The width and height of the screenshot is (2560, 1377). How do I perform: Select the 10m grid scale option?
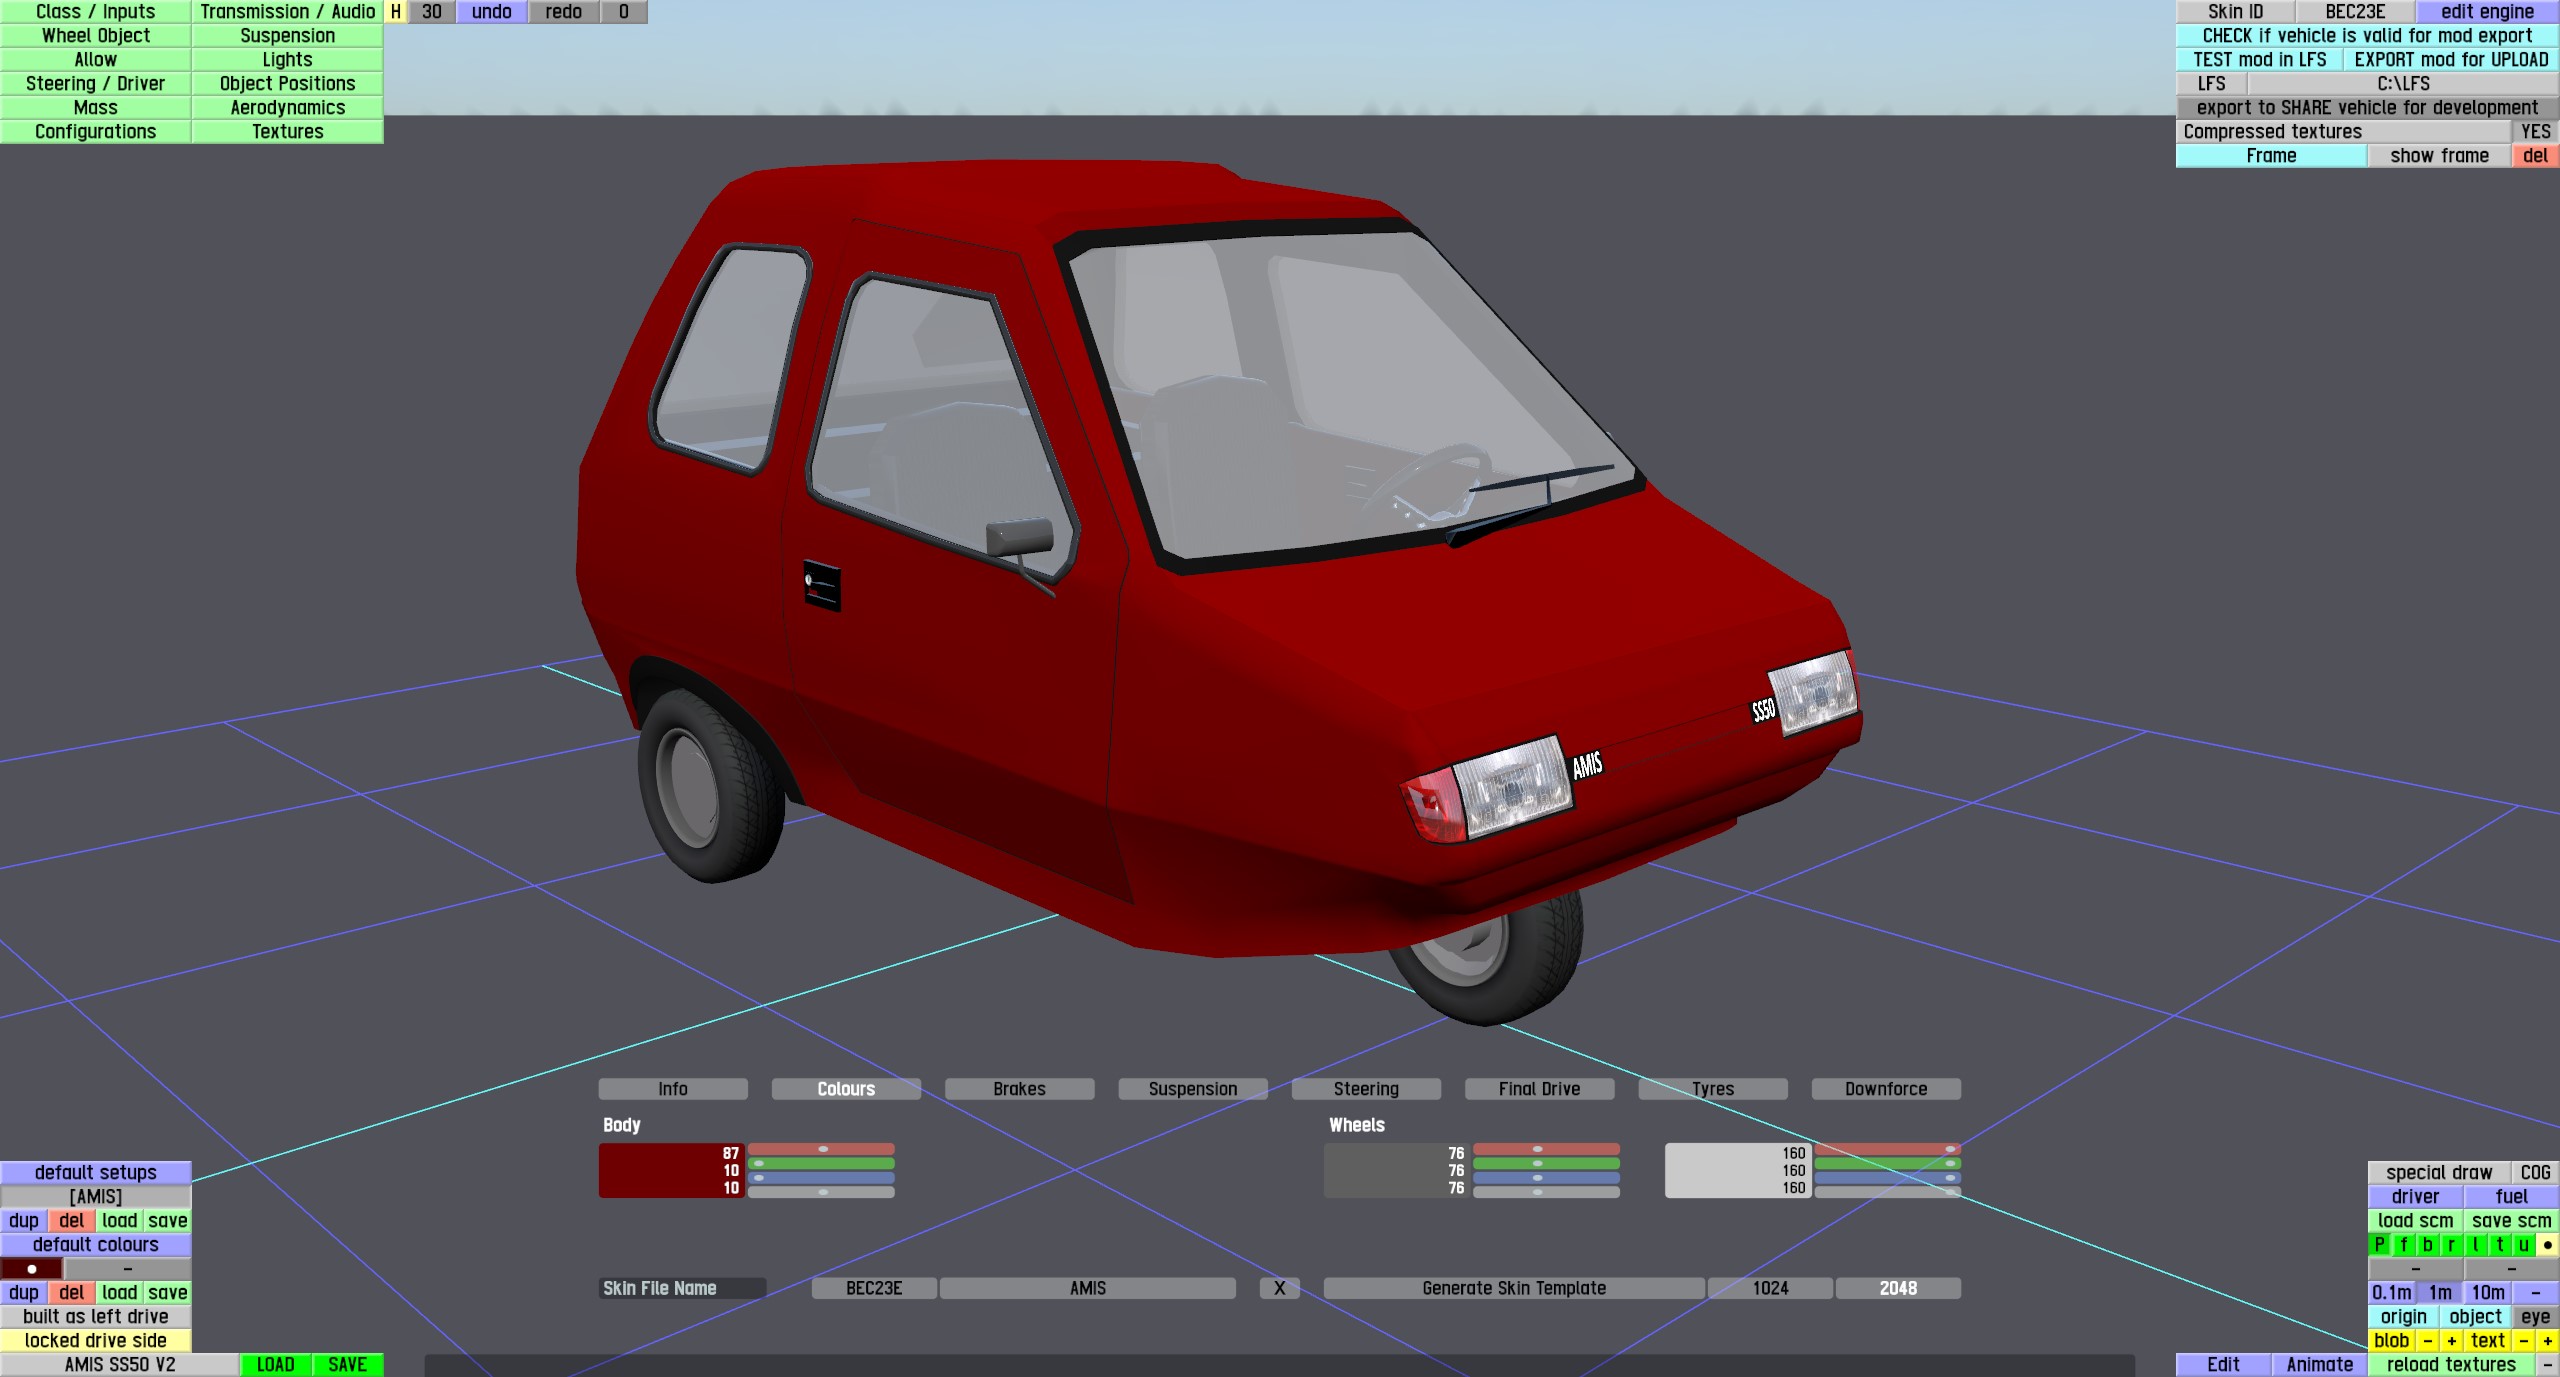(2487, 1293)
